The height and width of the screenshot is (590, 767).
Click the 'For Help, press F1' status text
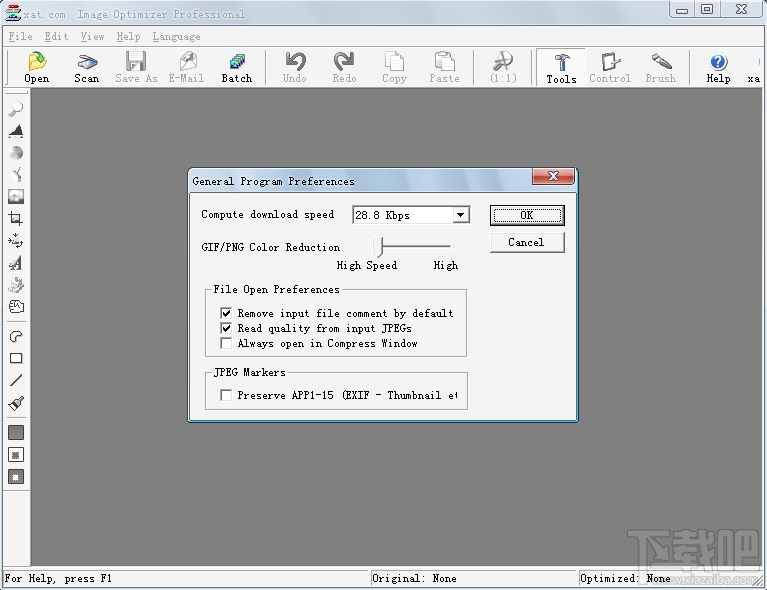pyautogui.click(x=58, y=578)
